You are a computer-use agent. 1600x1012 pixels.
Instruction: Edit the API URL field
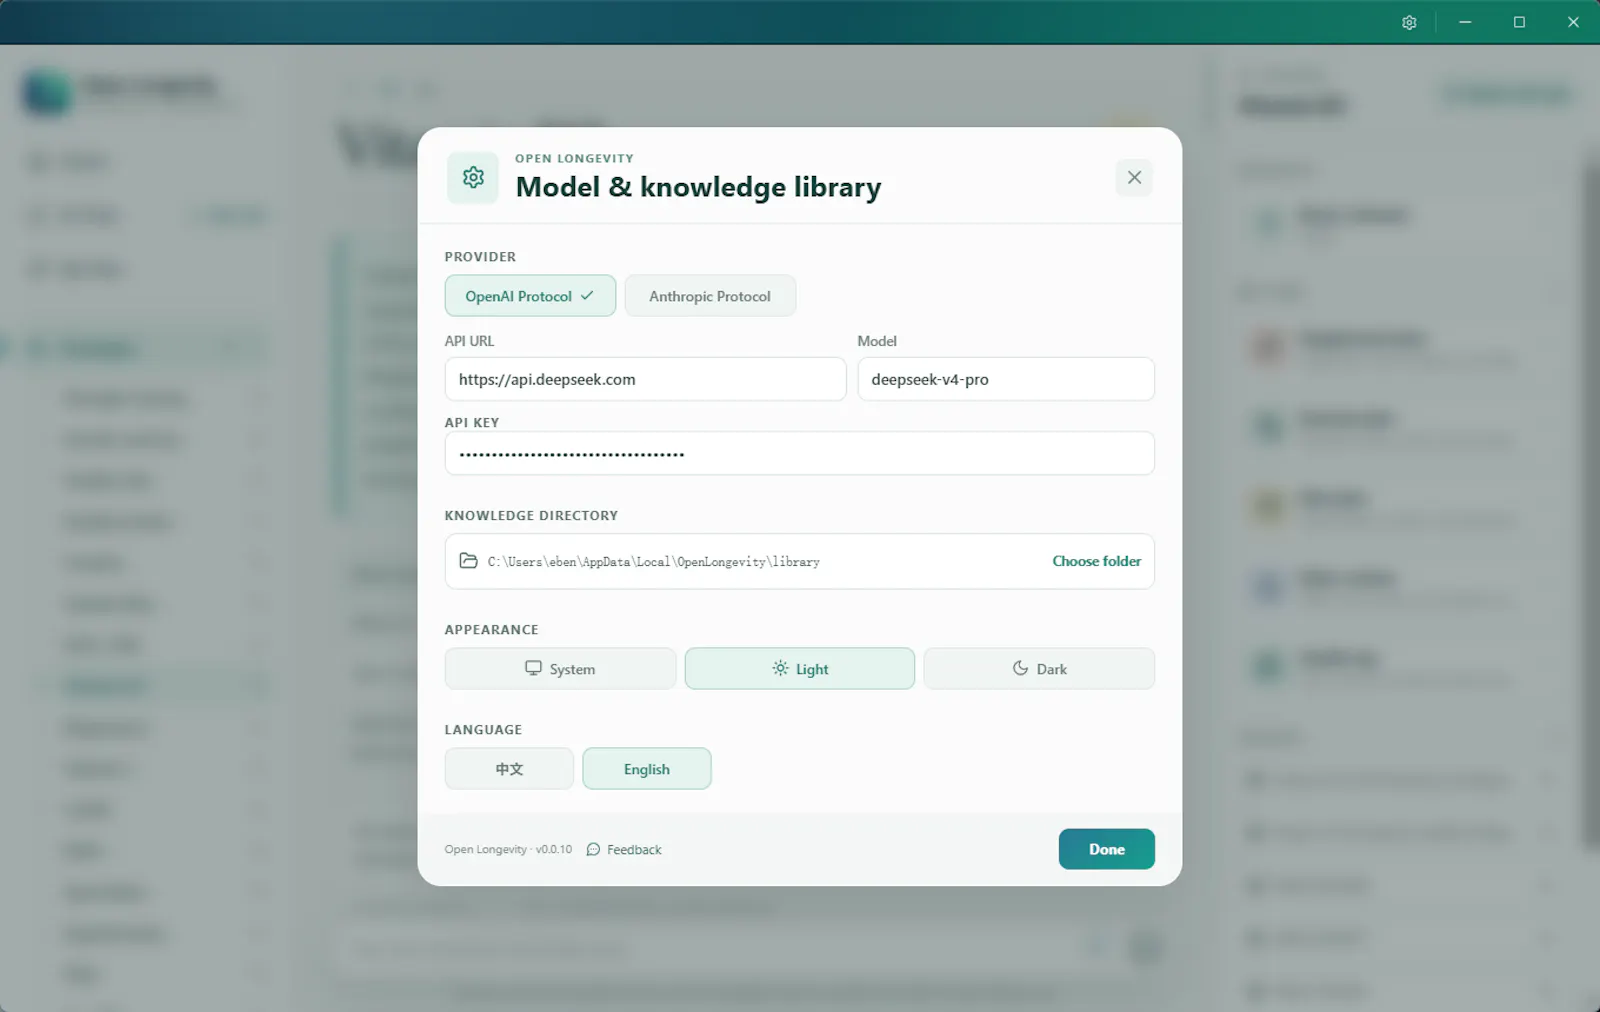click(x=645, y=379)
